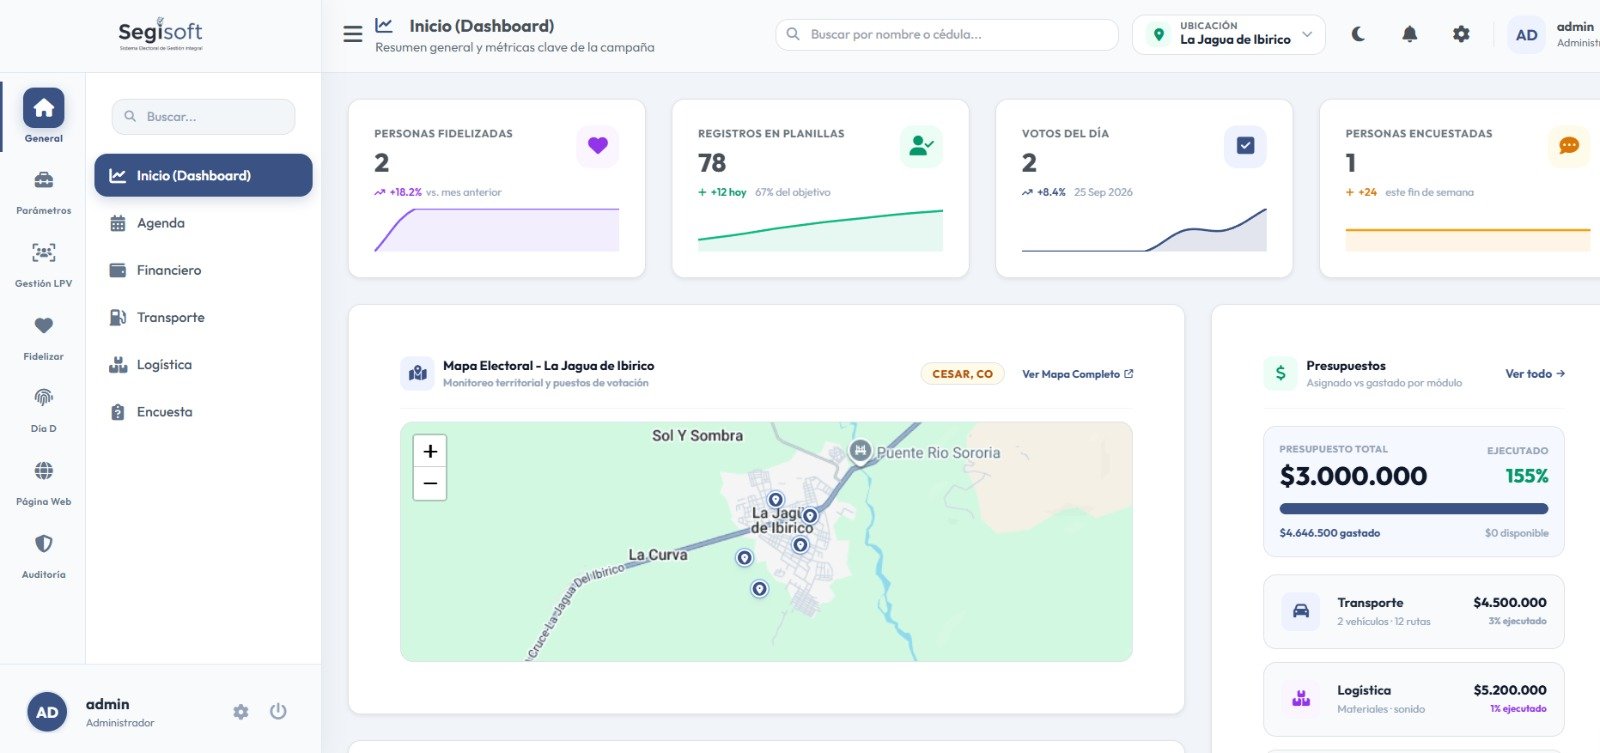Image resolution: width=1600 pixels, height=753 pixels.
Task: Click the AD user avatar in top bar
Action: click(1526, 35)
